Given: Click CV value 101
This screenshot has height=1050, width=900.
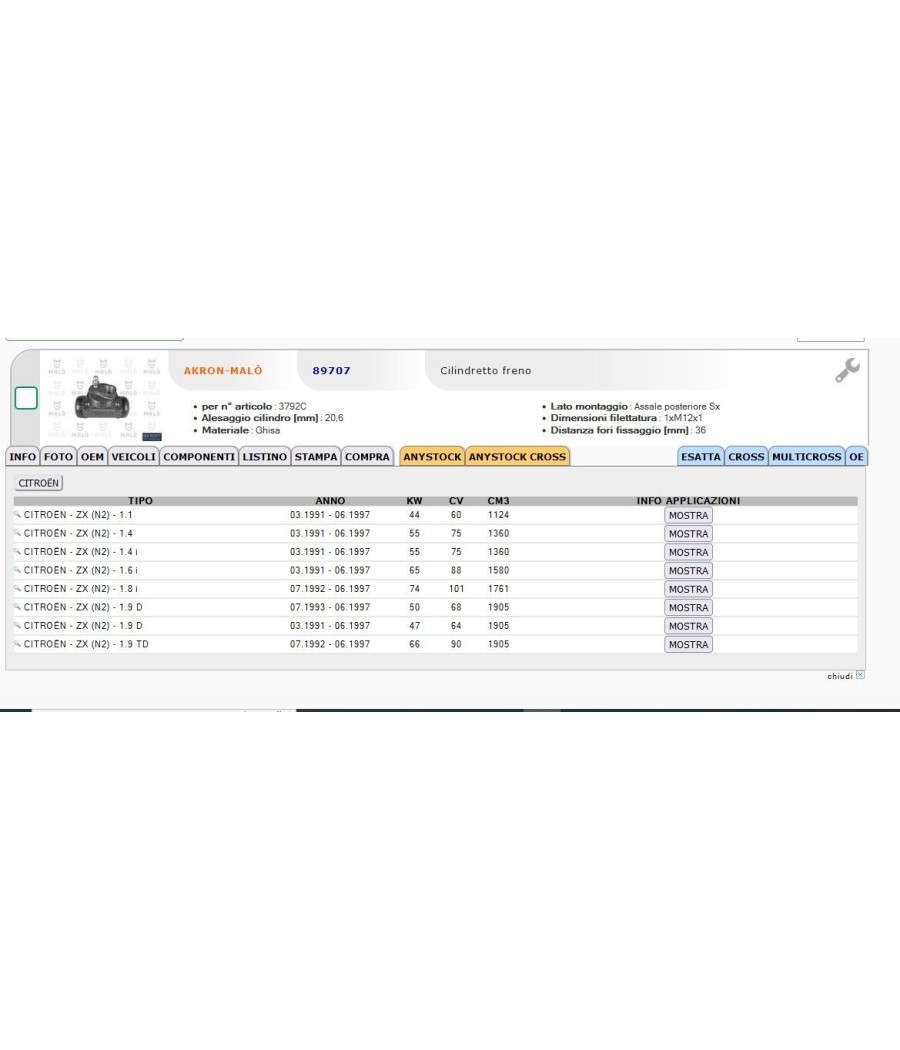Looking at the screenshot, I should coord(456,589).
